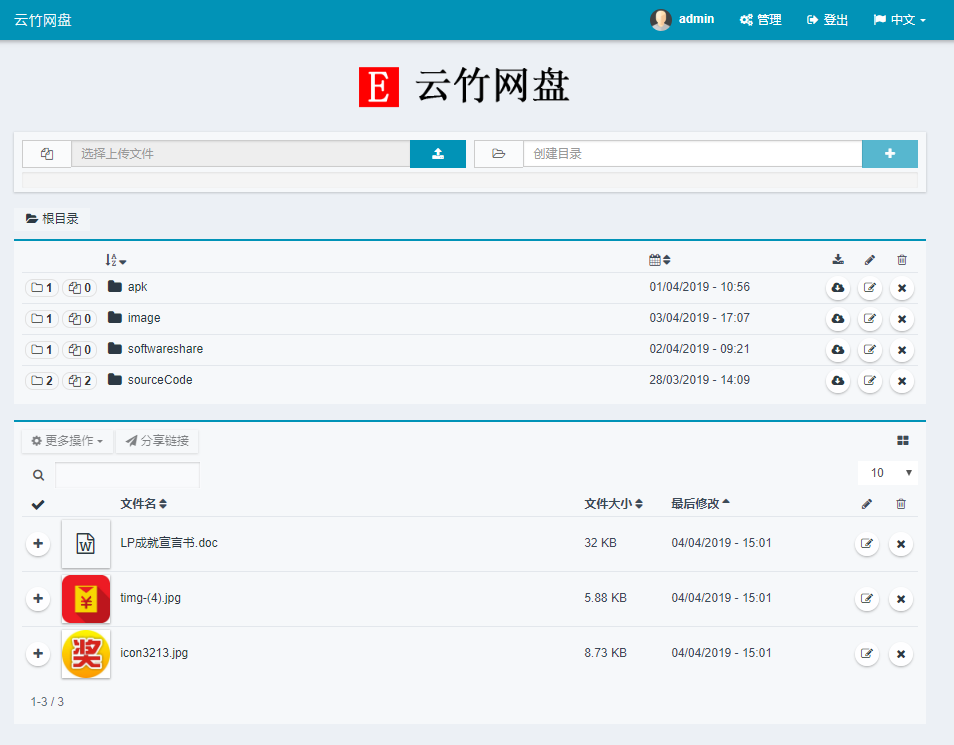Screen dimensions: 954x745
Task: Click the teal upload file icon
Action: [437, 153]
